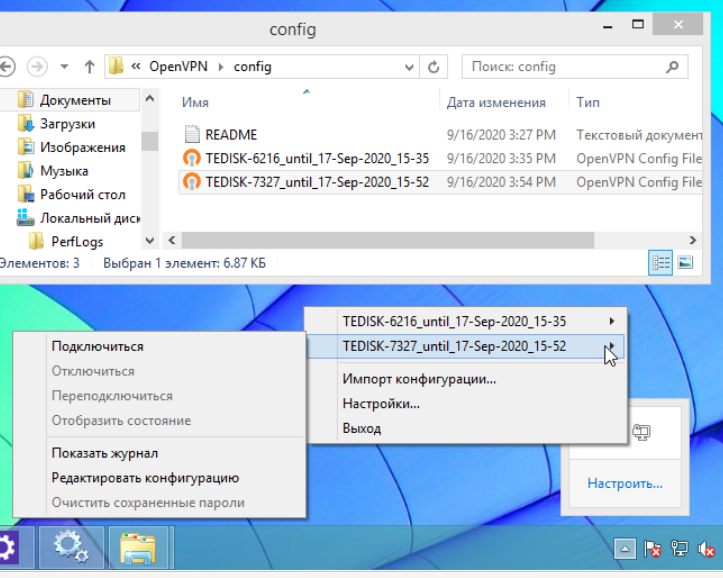723x578 pixels.
Task: Open the recent locations dropdown arrow
Action: tap(65, 67)
